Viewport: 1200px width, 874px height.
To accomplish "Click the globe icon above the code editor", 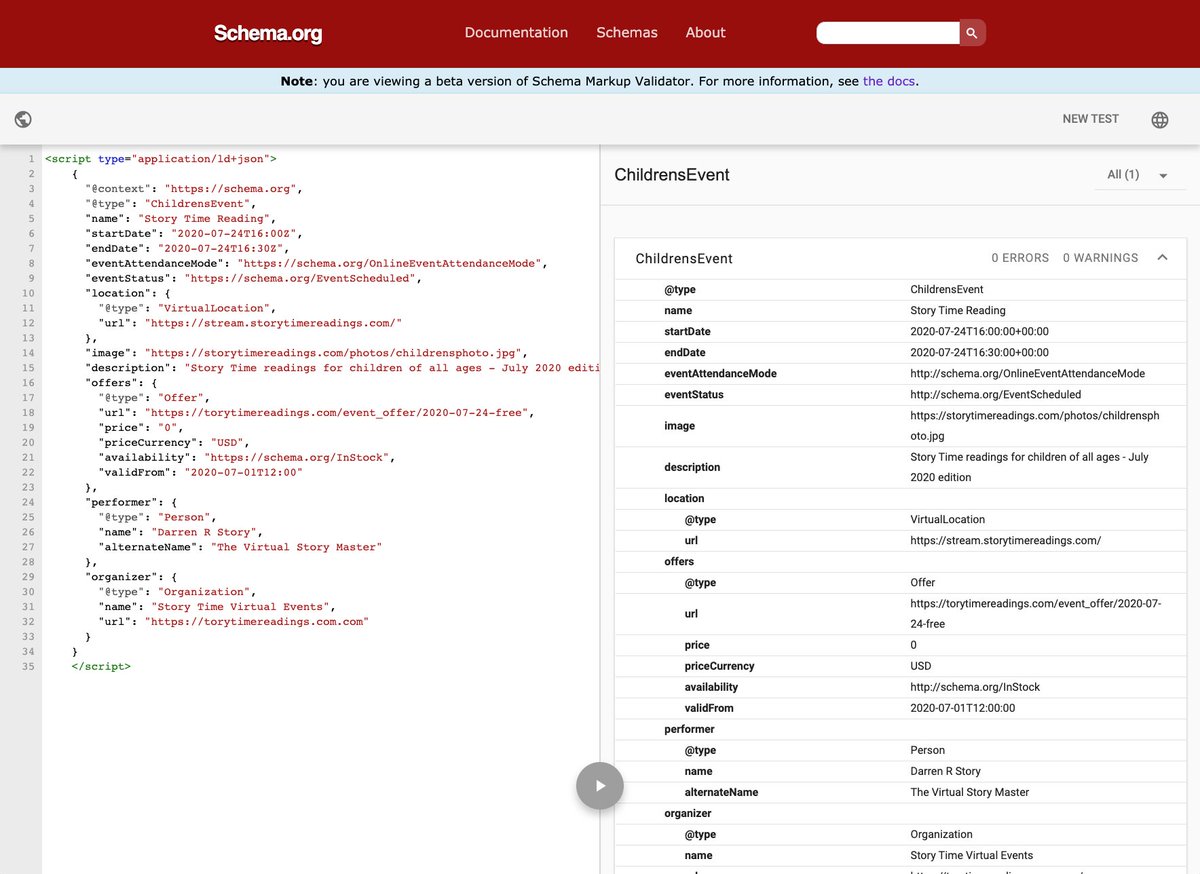I will tap(23, 119).
